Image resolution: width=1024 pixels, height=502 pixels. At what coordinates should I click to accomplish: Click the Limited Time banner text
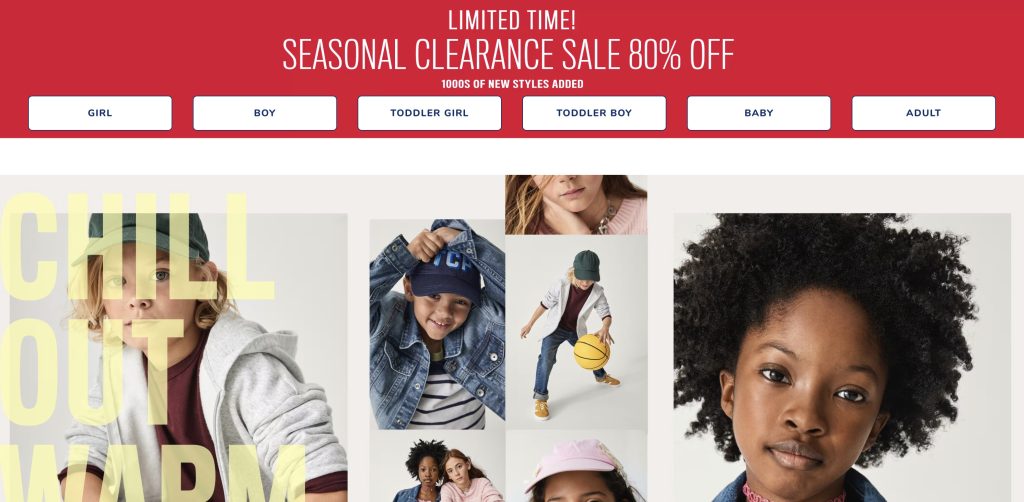coord(511,20)
